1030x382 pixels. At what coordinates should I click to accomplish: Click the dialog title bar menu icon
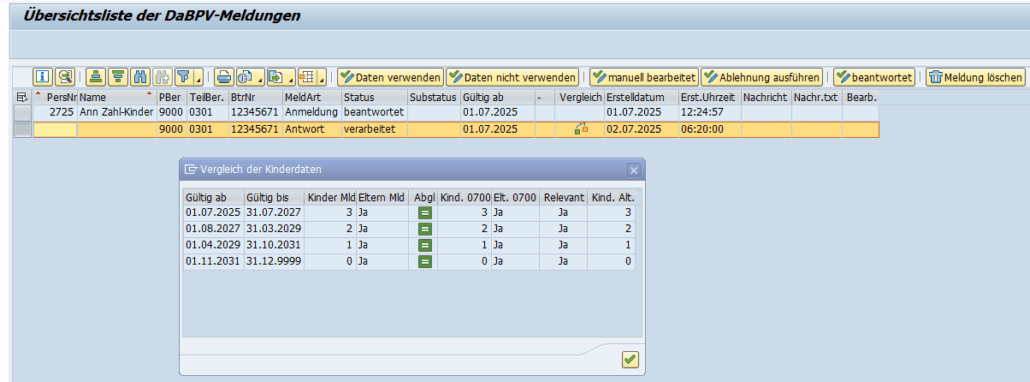click(190, 169)
